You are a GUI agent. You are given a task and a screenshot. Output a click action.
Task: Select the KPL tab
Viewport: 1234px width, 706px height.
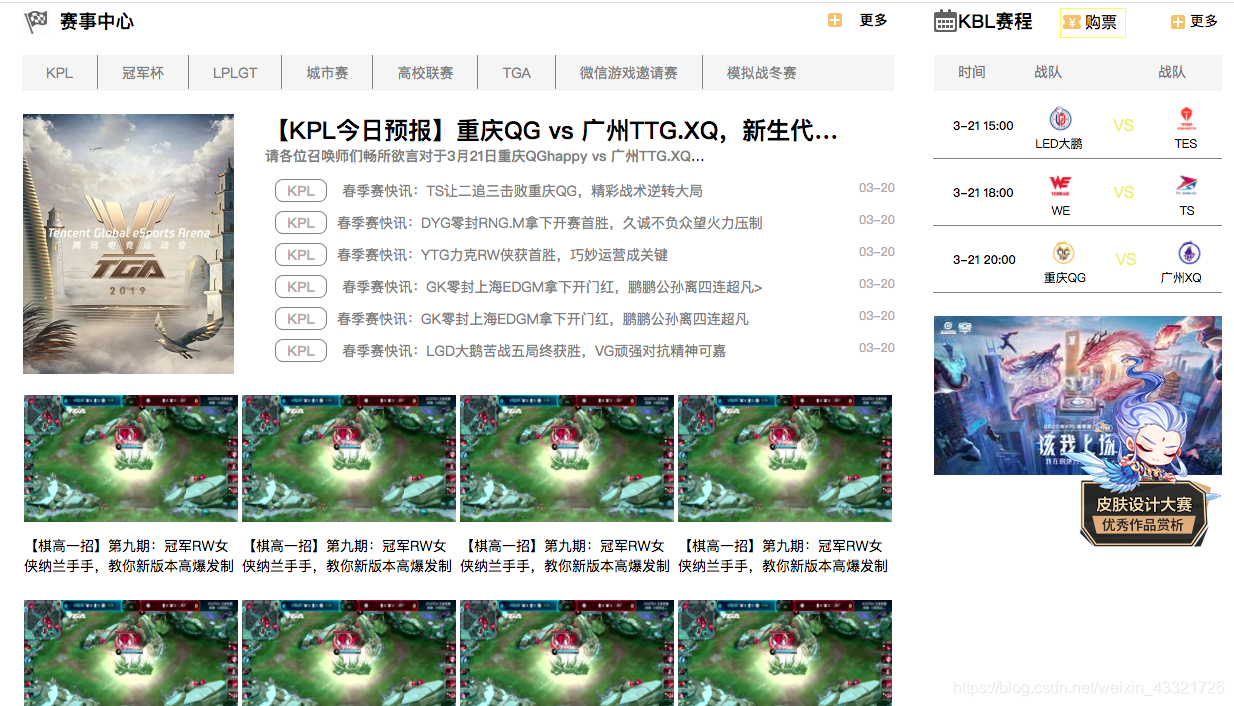pyautogui.click(x=60, y=73)
